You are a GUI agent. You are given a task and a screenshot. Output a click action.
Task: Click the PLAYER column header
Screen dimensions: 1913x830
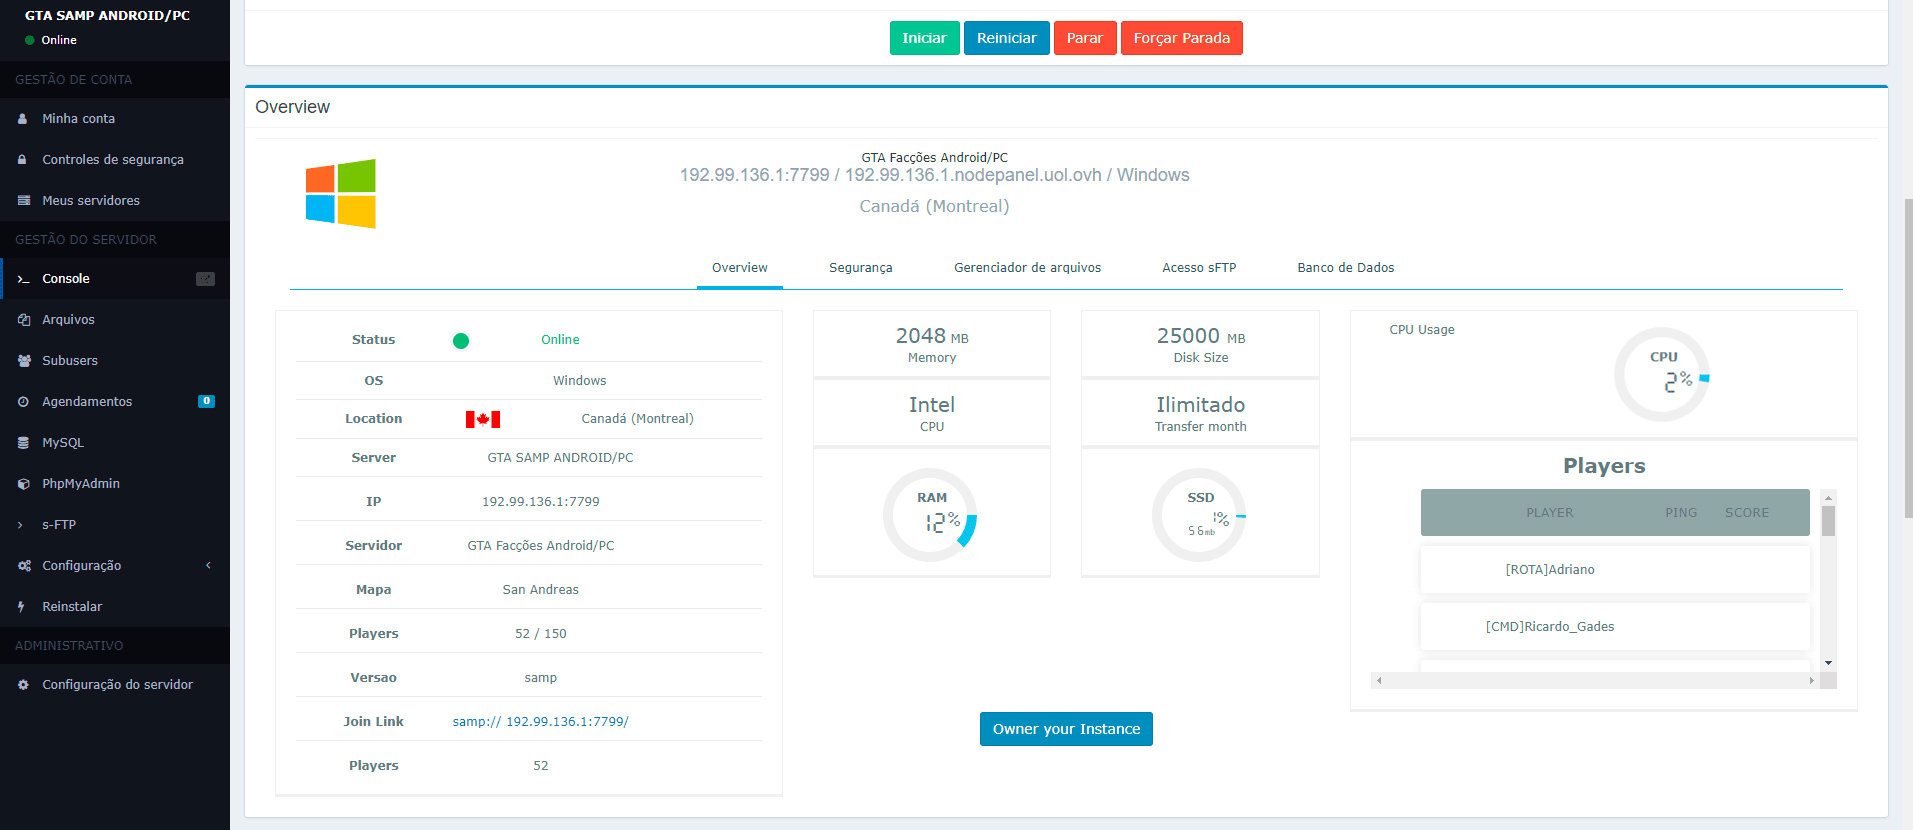click(1549, 513)
